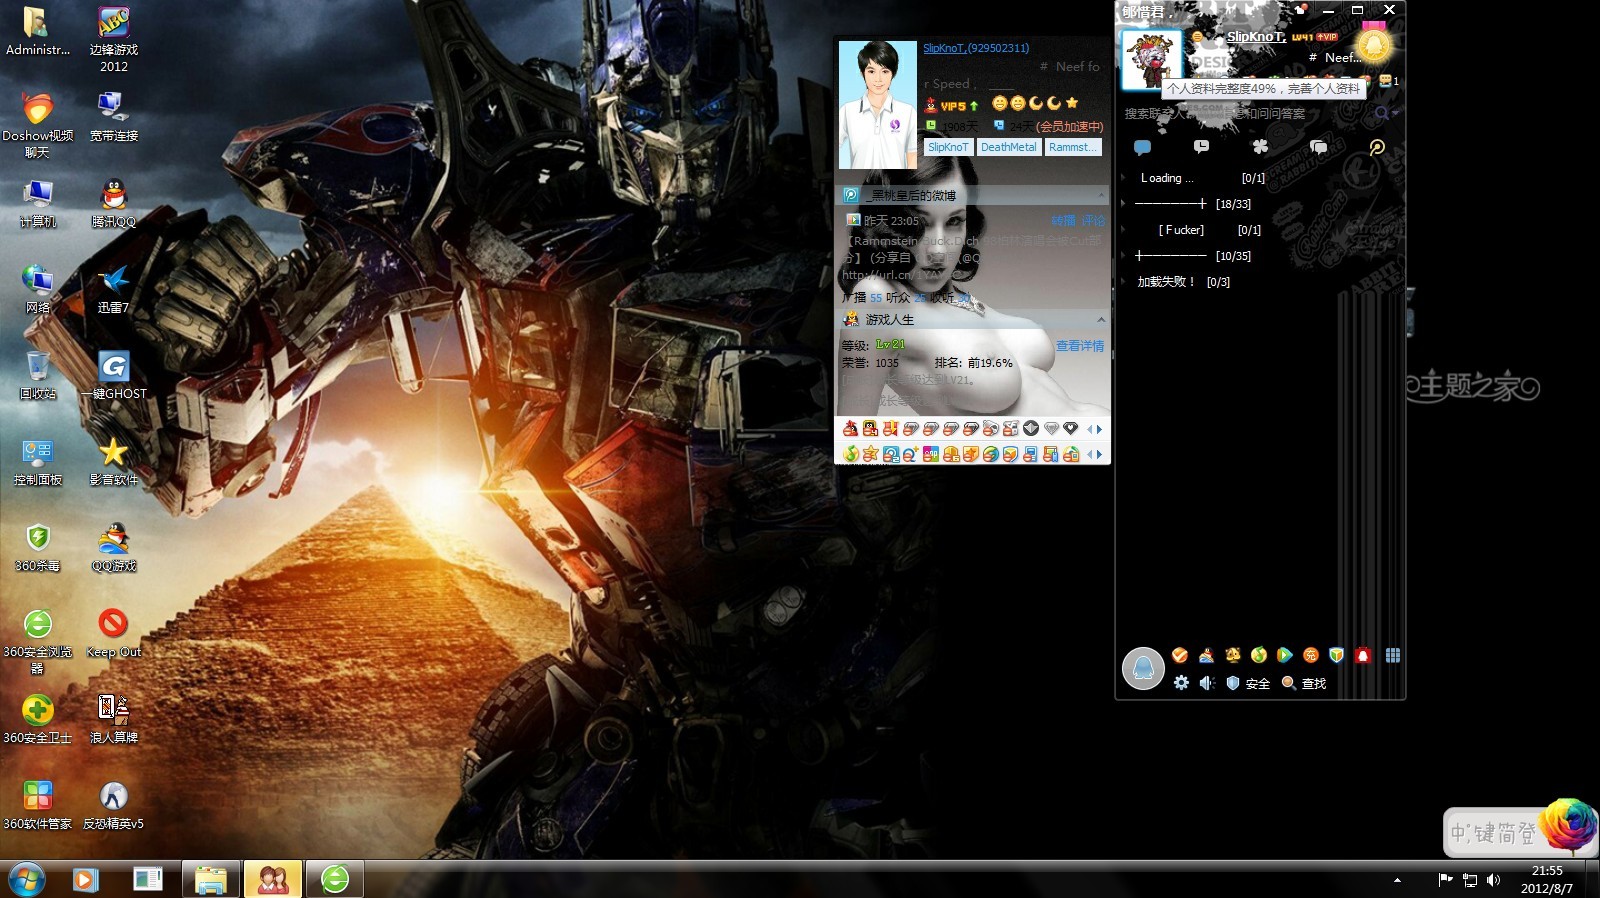
Task: Click the 转播 repost link
Action: pos(1063,221)
